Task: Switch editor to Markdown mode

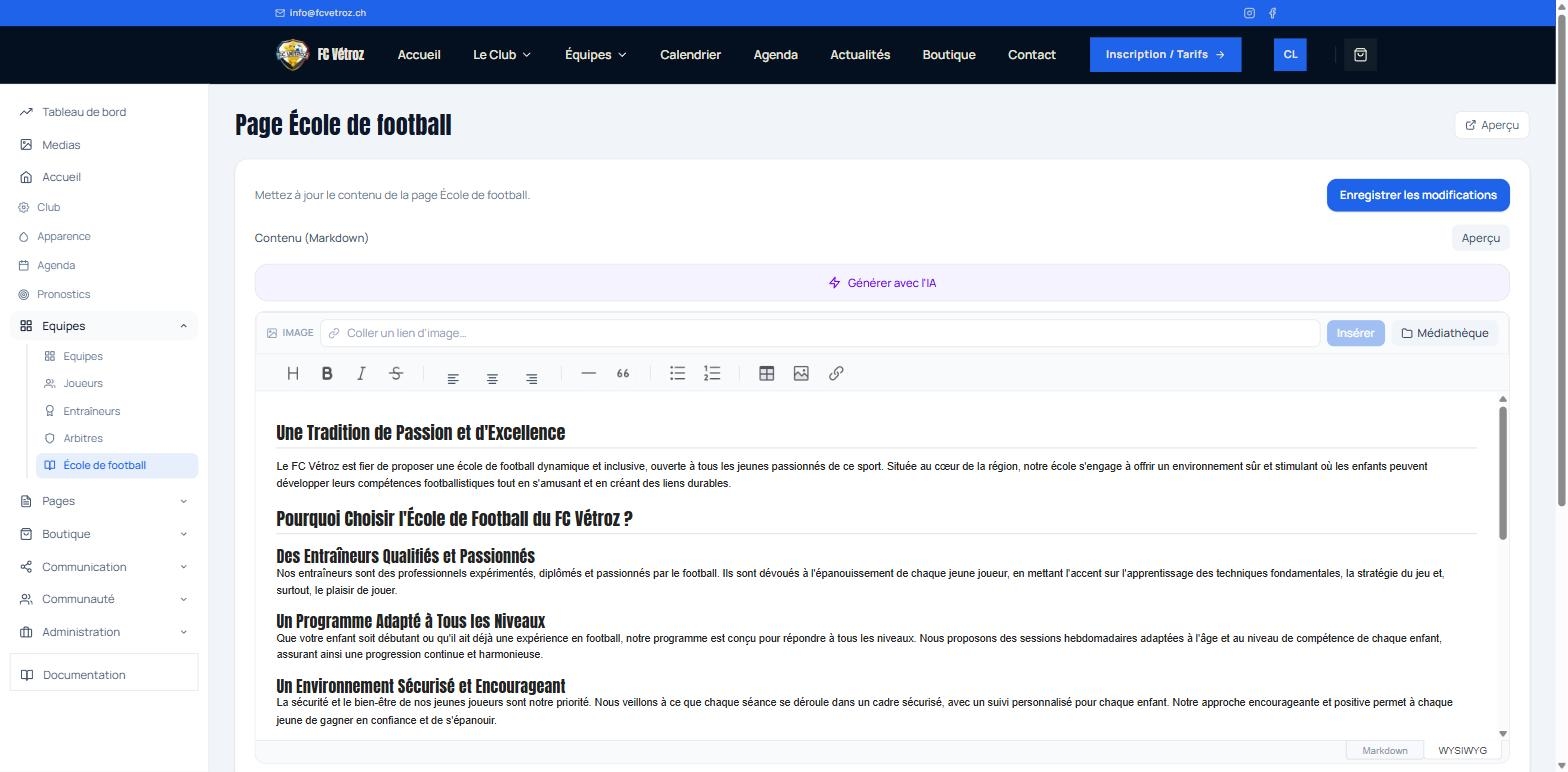Action: pos(1385,750)
